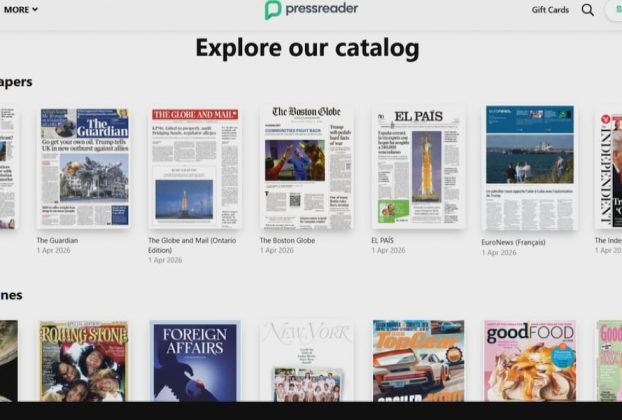The image size is (622, 420).
Task: Expand the MORE dropdown menu
Action: pos(20,10)
